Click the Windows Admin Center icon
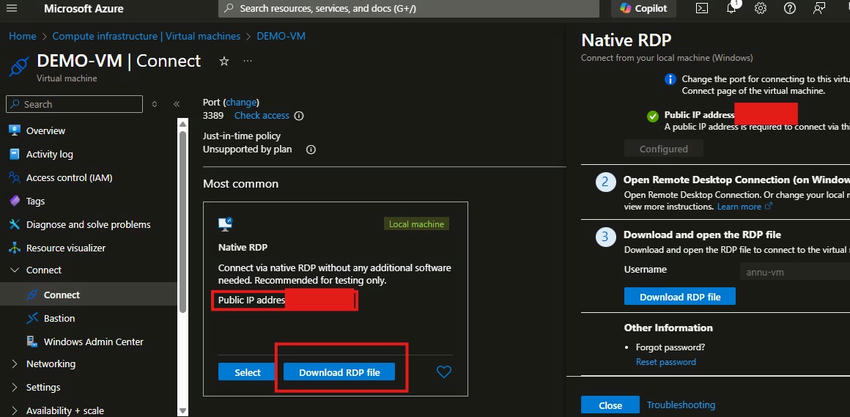This screenshot has height=417, width=850. tap(32, 342)
